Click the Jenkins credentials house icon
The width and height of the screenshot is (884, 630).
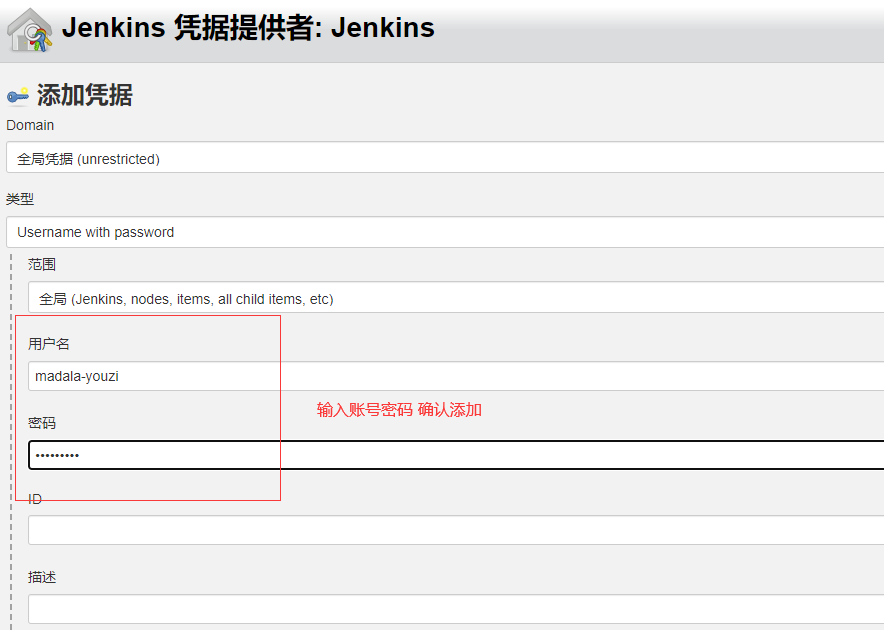coord(29,30)
